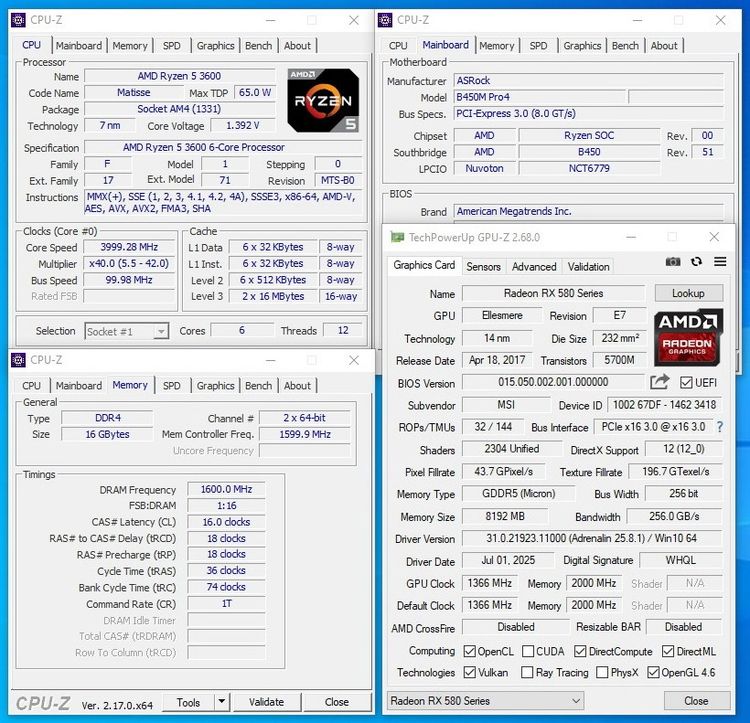Open the Tools dropdown arrow in CPU-Z
The image size is (750, 723).
click(x=221, y=701)
